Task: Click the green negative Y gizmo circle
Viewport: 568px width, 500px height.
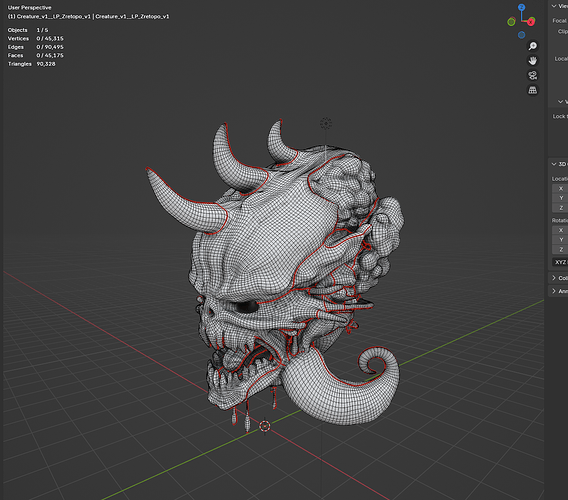Action: pyautogui.click(x=511, y=22)
